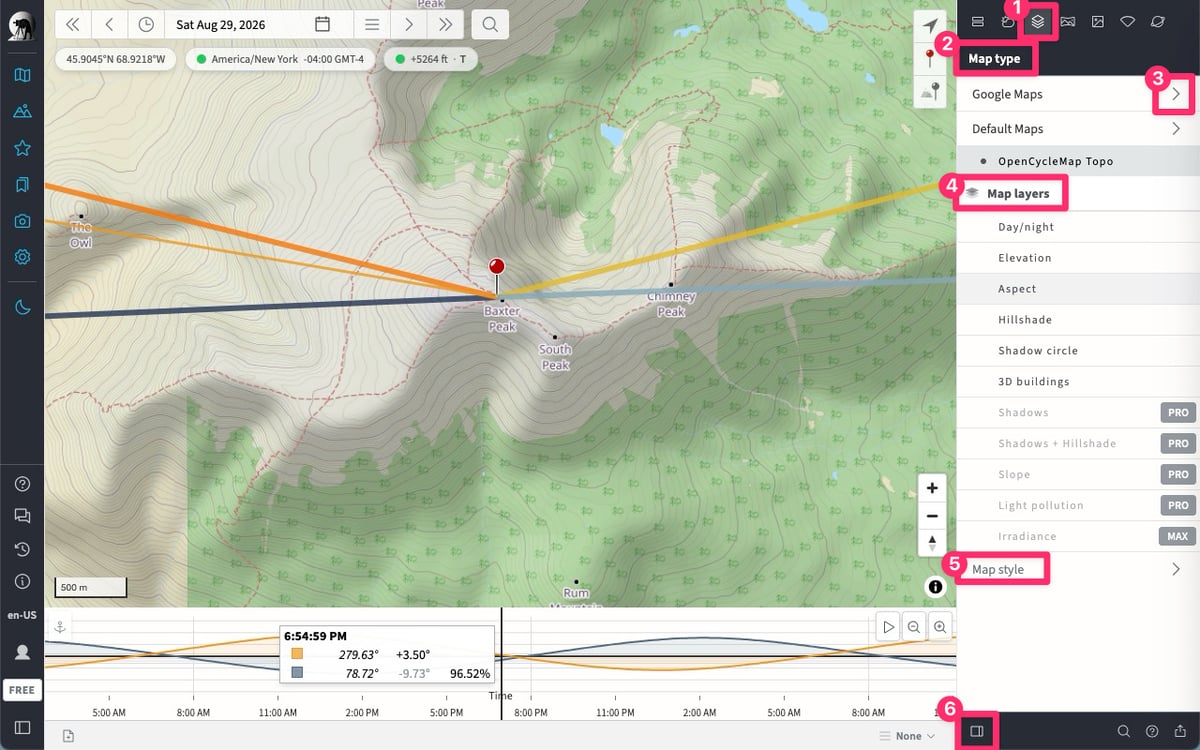The image size is (1200, 750).
Task: Open the mountains terrain icon in the sidebar
Action: tap(22, 111)
